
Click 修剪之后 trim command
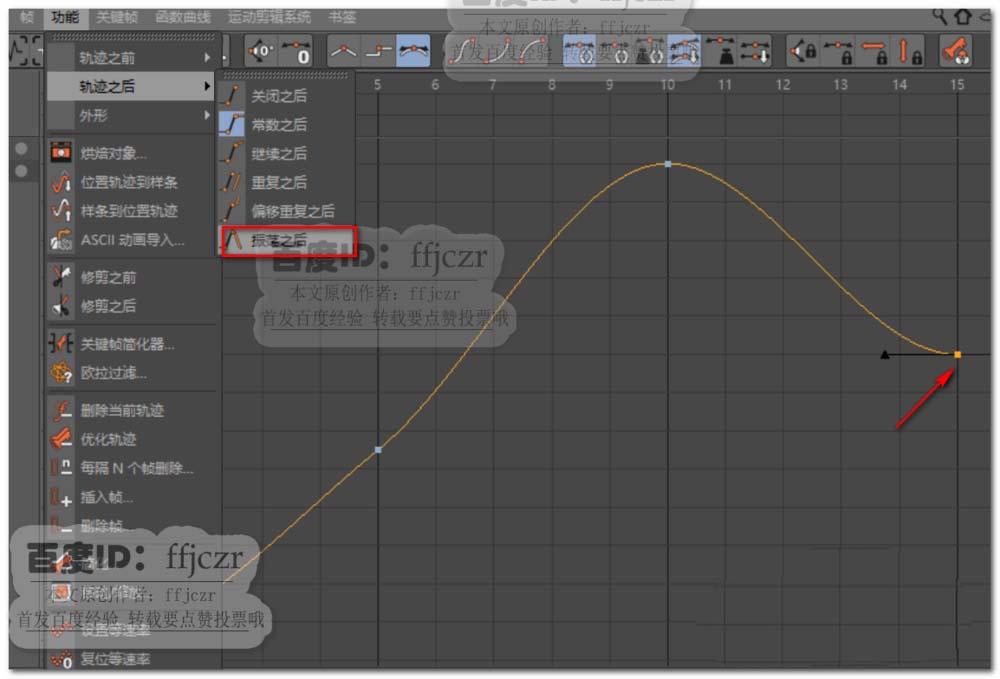pyautogui.click(x=131, y=306)
